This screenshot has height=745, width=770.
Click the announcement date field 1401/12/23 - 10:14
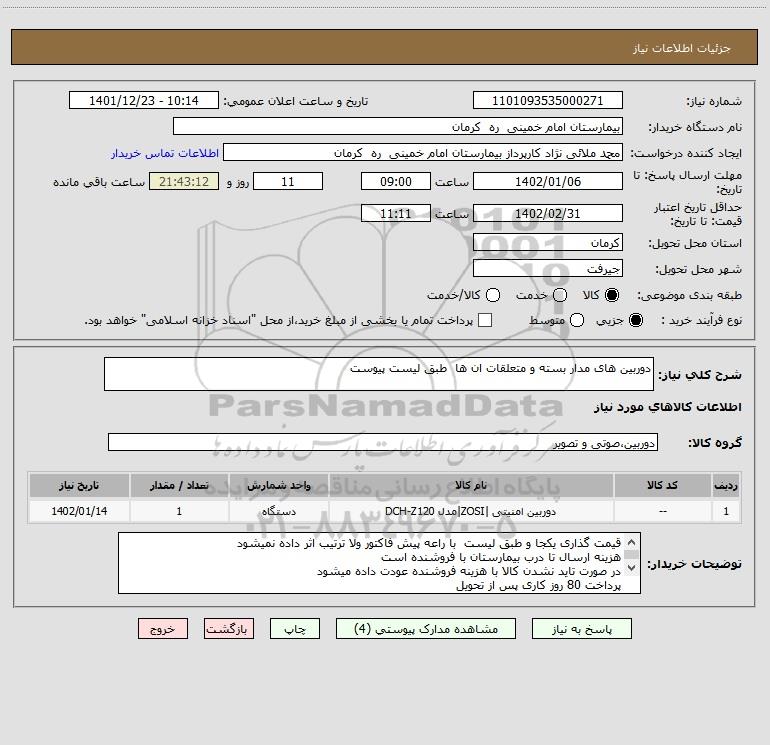(144, 100)
